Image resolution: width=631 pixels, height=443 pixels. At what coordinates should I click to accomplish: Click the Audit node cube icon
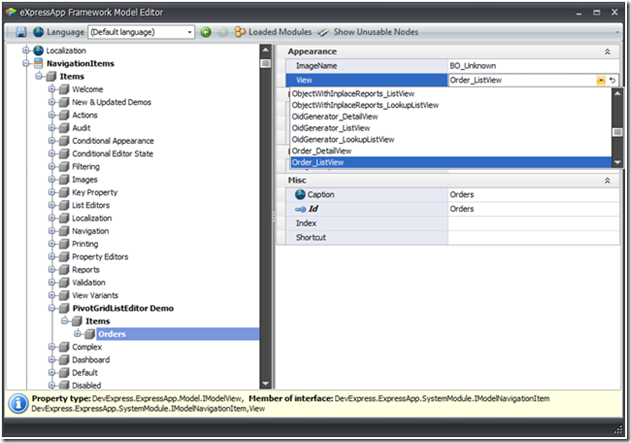(x=64, y=128)
